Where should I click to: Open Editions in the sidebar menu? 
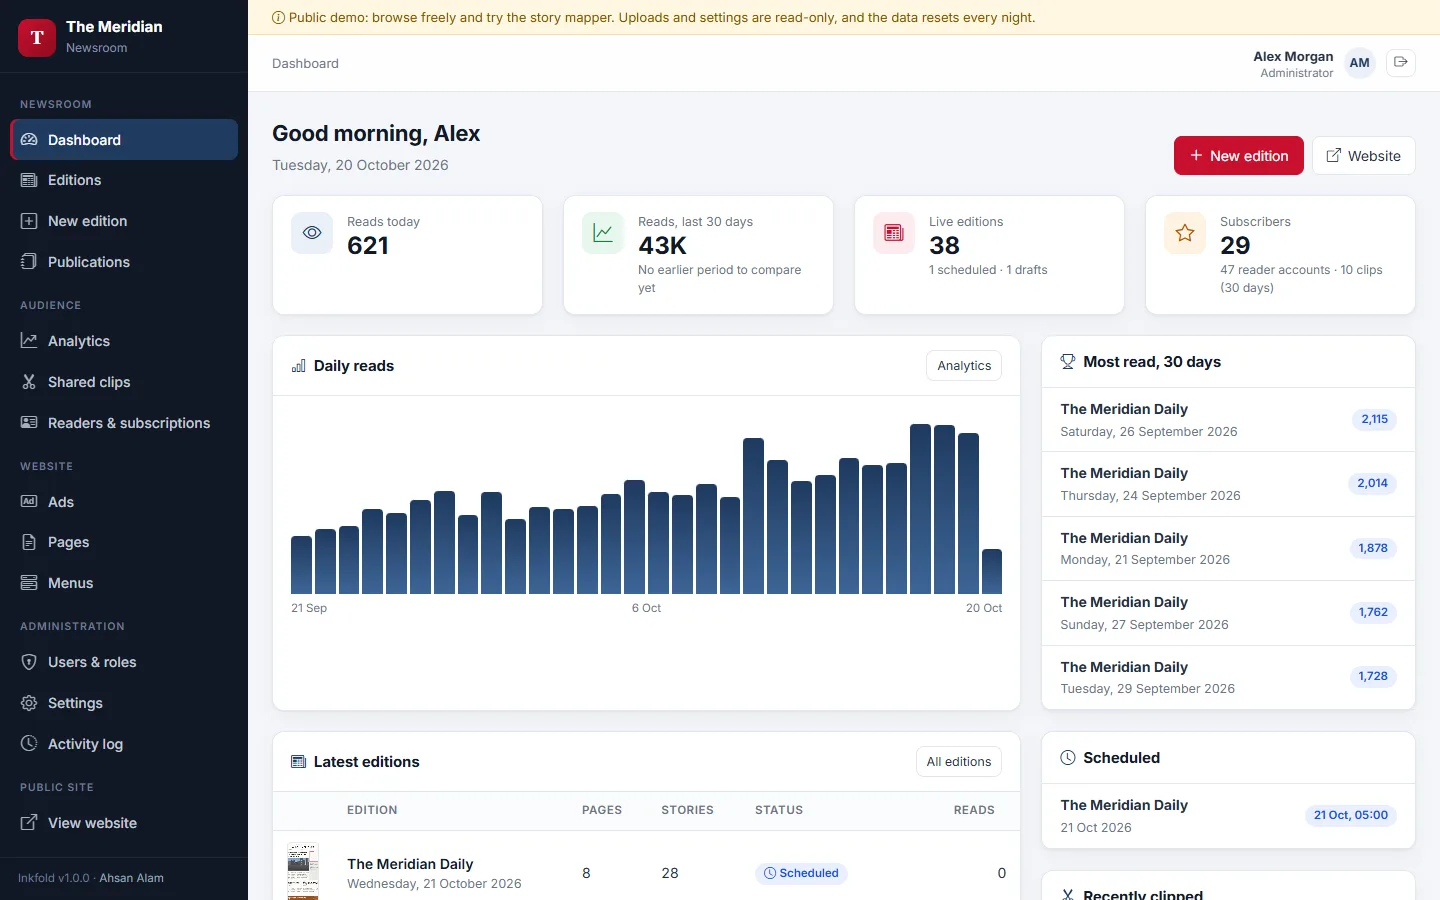click(x=124, y=180)
